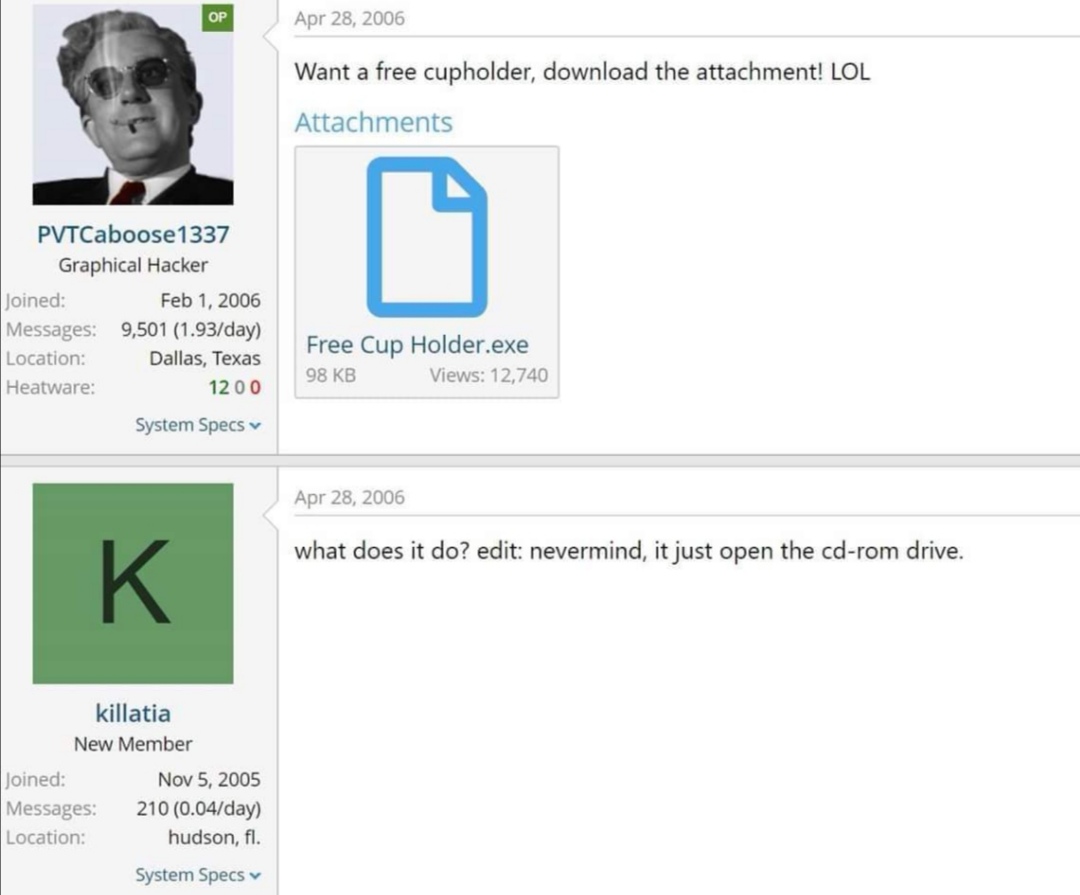Click the 98 KB attachment size text
The image size is (1080, 895).
(331, 376)
